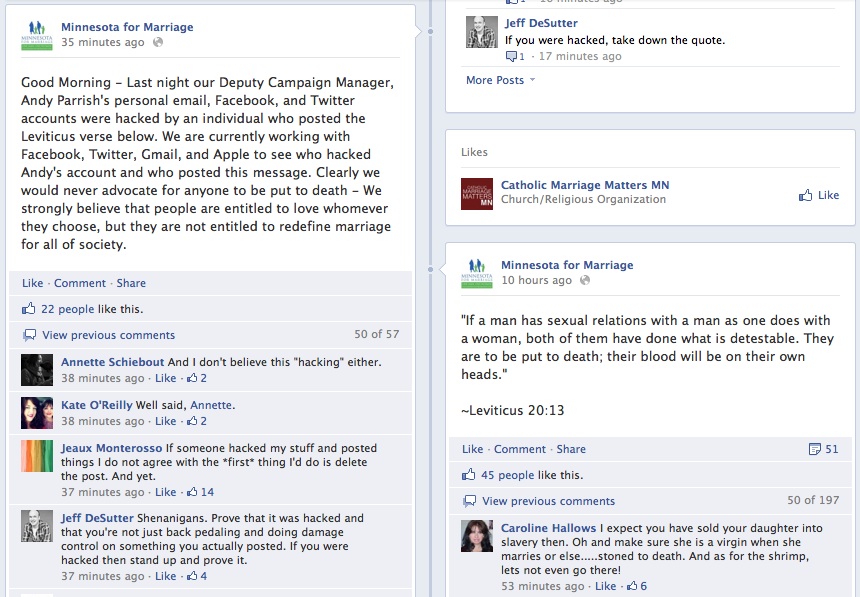Expand View previous comments on the hacked post

point(109,335)
